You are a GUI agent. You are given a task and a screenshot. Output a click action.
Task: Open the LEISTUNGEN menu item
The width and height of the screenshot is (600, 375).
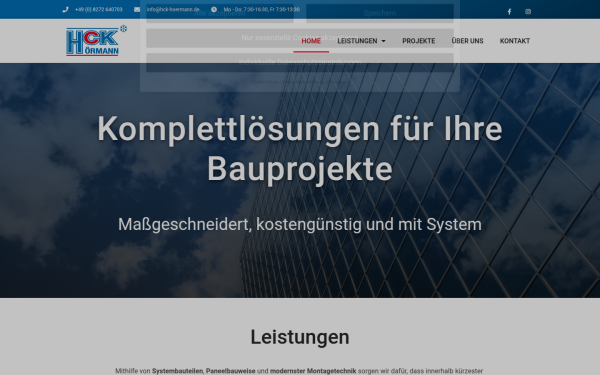tap(357, 41)
